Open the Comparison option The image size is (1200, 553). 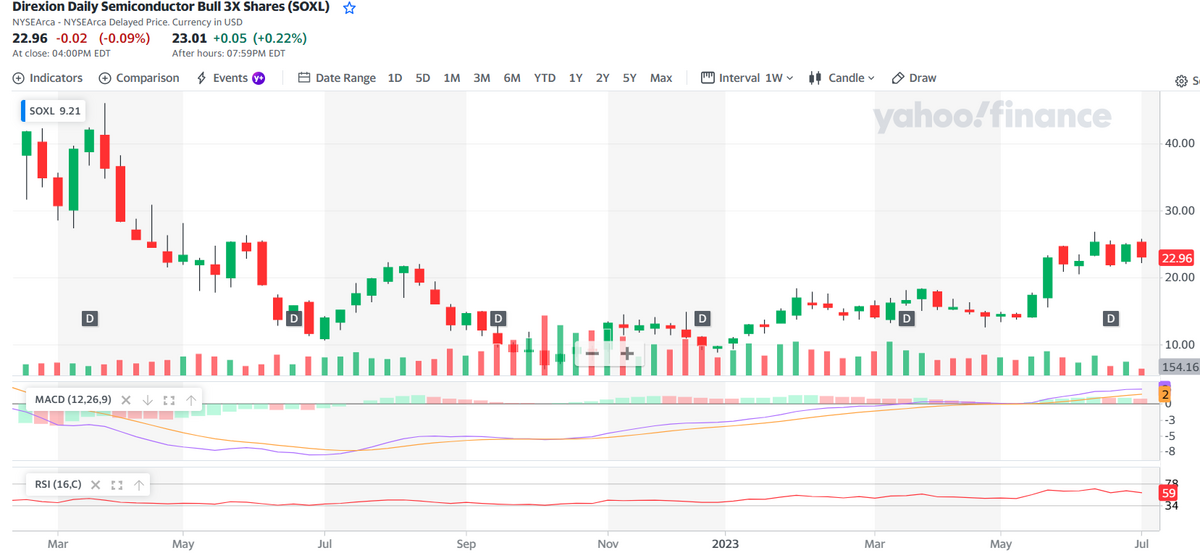(139, 78)
